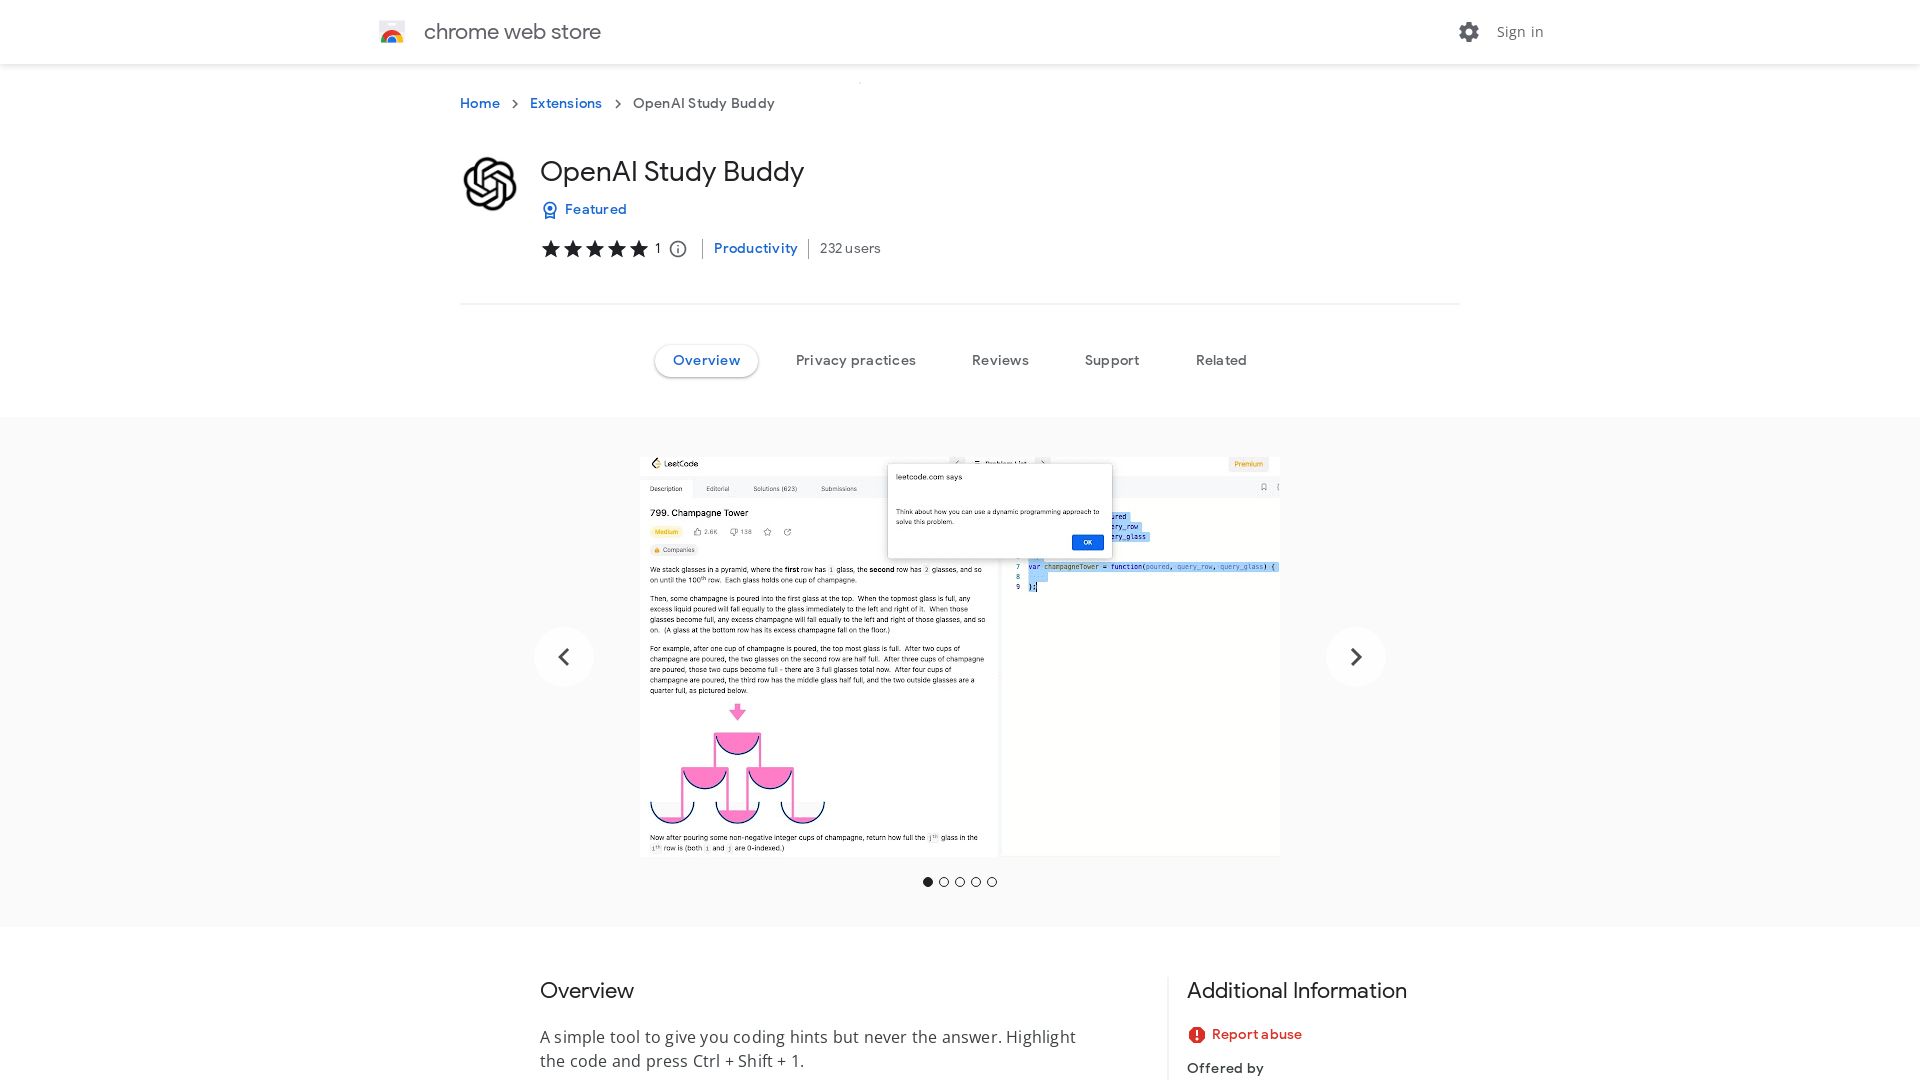Show the previous screenshot with left arrow
The image size is (1920, 1080).
tap(564, 657)
